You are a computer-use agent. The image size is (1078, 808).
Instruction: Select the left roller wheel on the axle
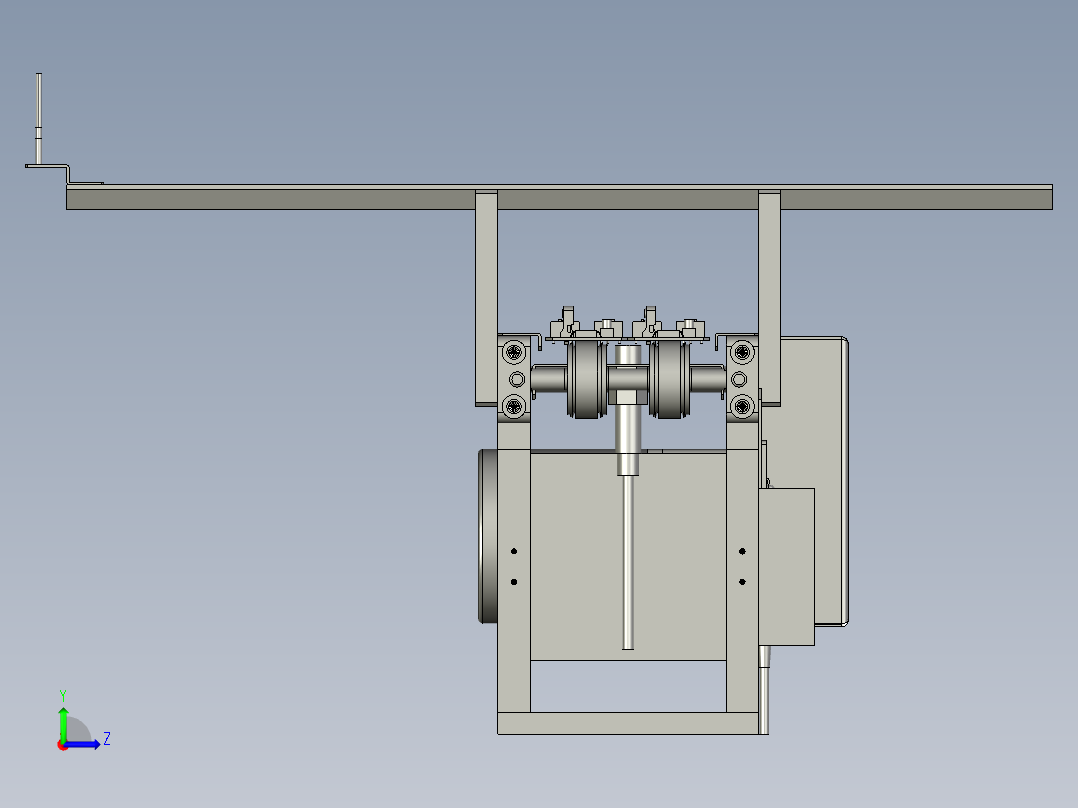point(586,379)
